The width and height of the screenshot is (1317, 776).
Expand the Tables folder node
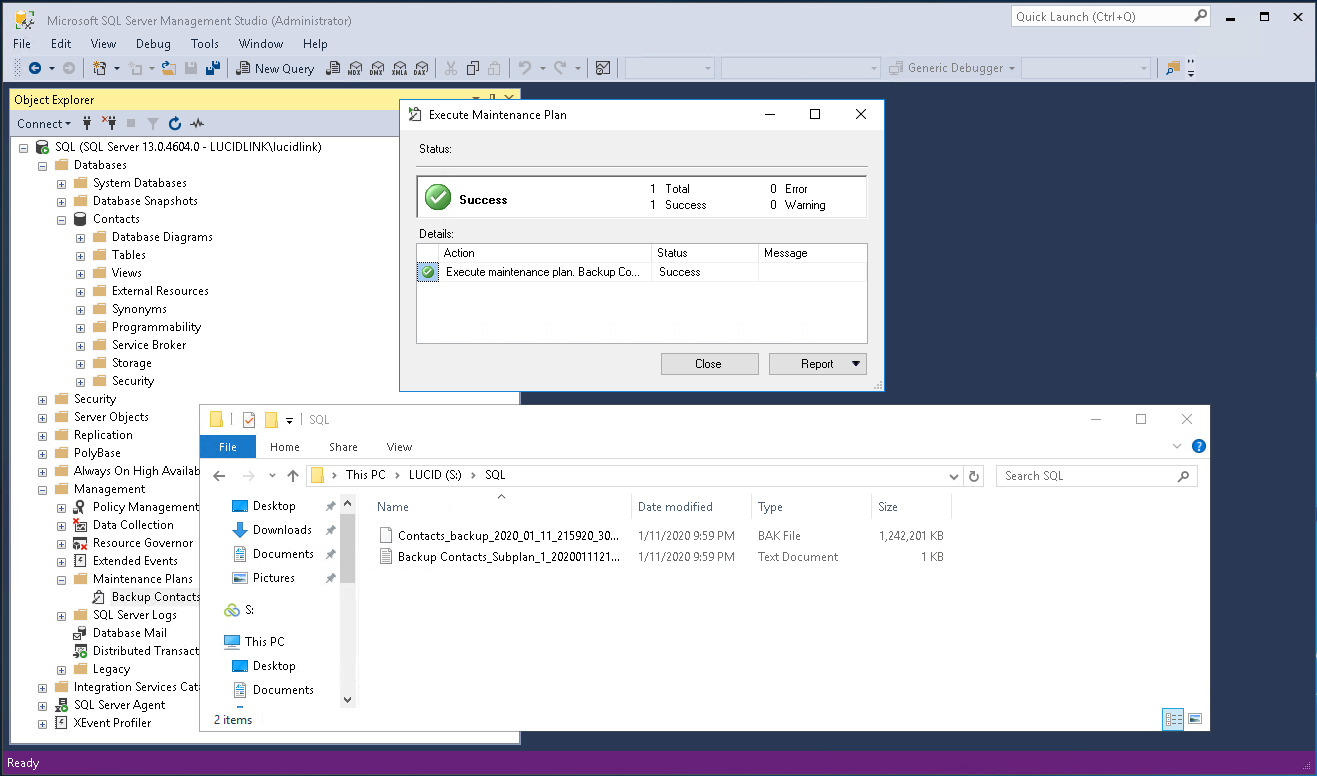[x=81, y=255]
